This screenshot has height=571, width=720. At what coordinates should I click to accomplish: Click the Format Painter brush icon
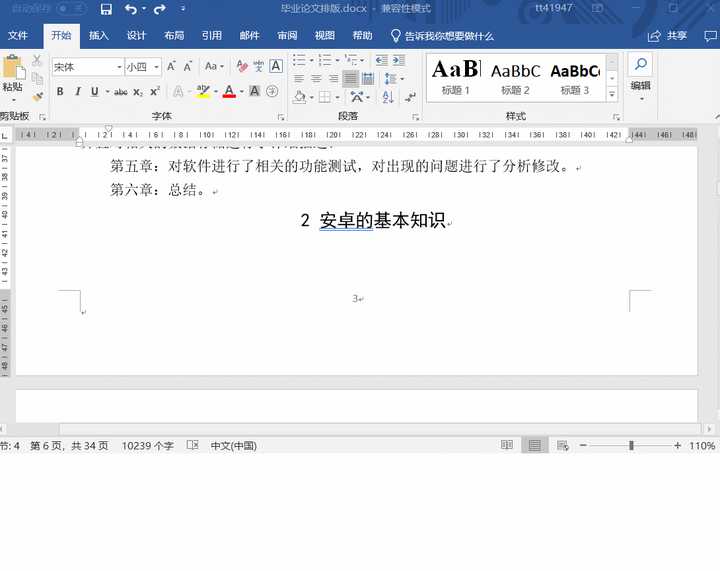point(38,96)
